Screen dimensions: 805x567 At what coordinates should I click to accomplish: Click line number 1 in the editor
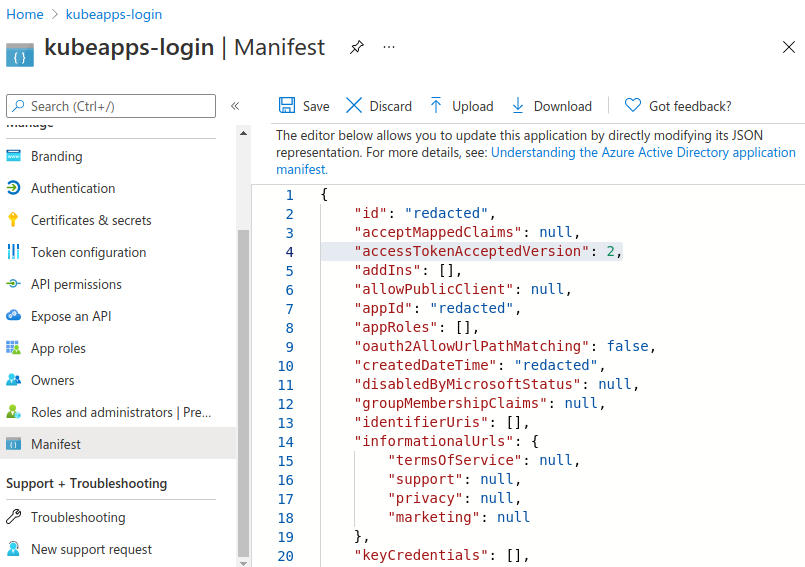click(x=290, y=195)
